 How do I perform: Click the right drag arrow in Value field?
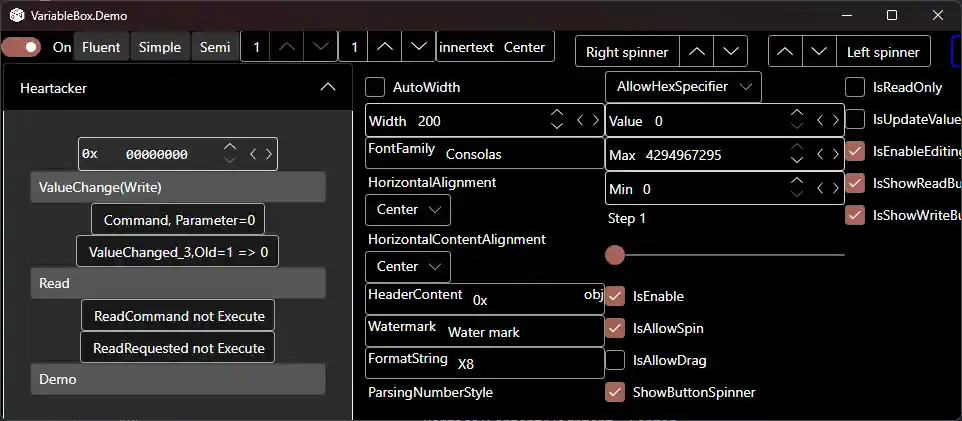(837, 121)
